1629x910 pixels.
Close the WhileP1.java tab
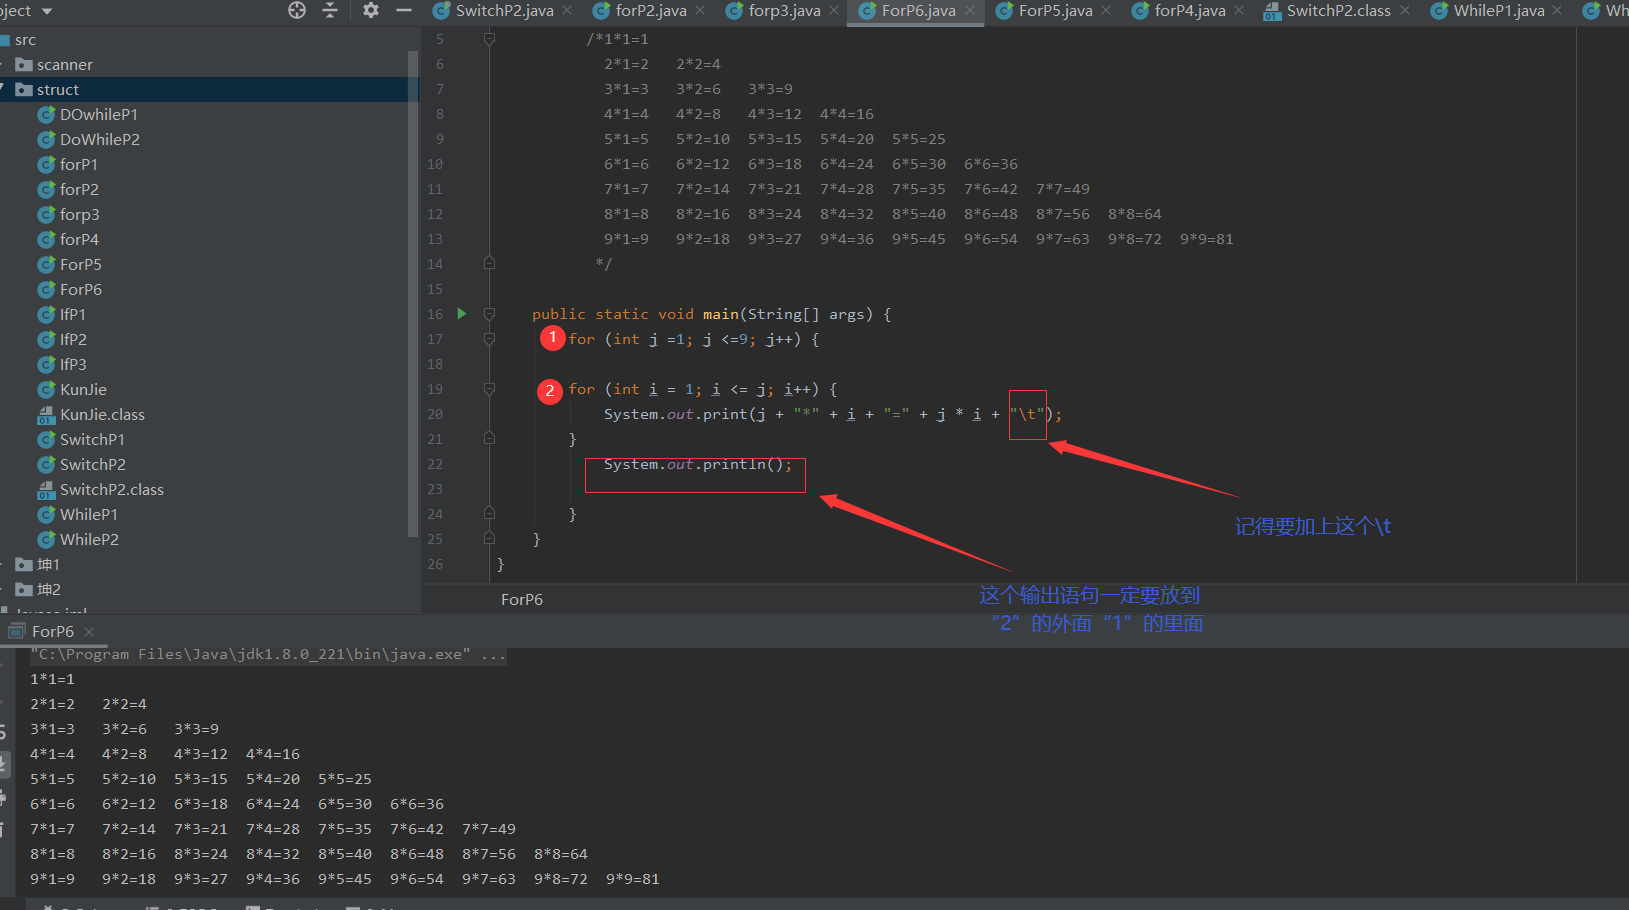[x=1557, y=10]
